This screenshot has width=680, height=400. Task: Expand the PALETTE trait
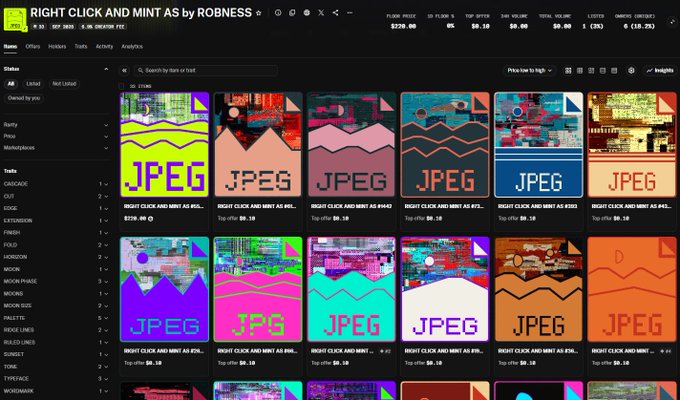click(56, 318)
